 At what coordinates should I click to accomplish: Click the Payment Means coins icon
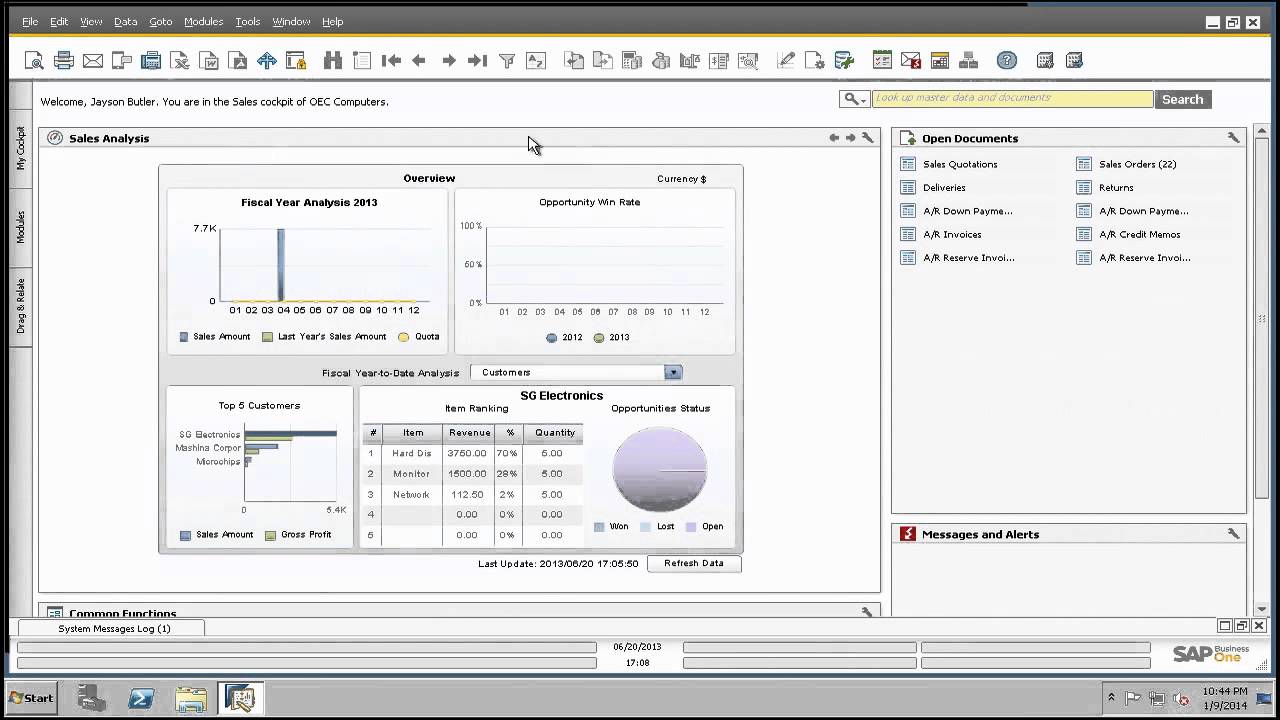[x=661, y=61]
